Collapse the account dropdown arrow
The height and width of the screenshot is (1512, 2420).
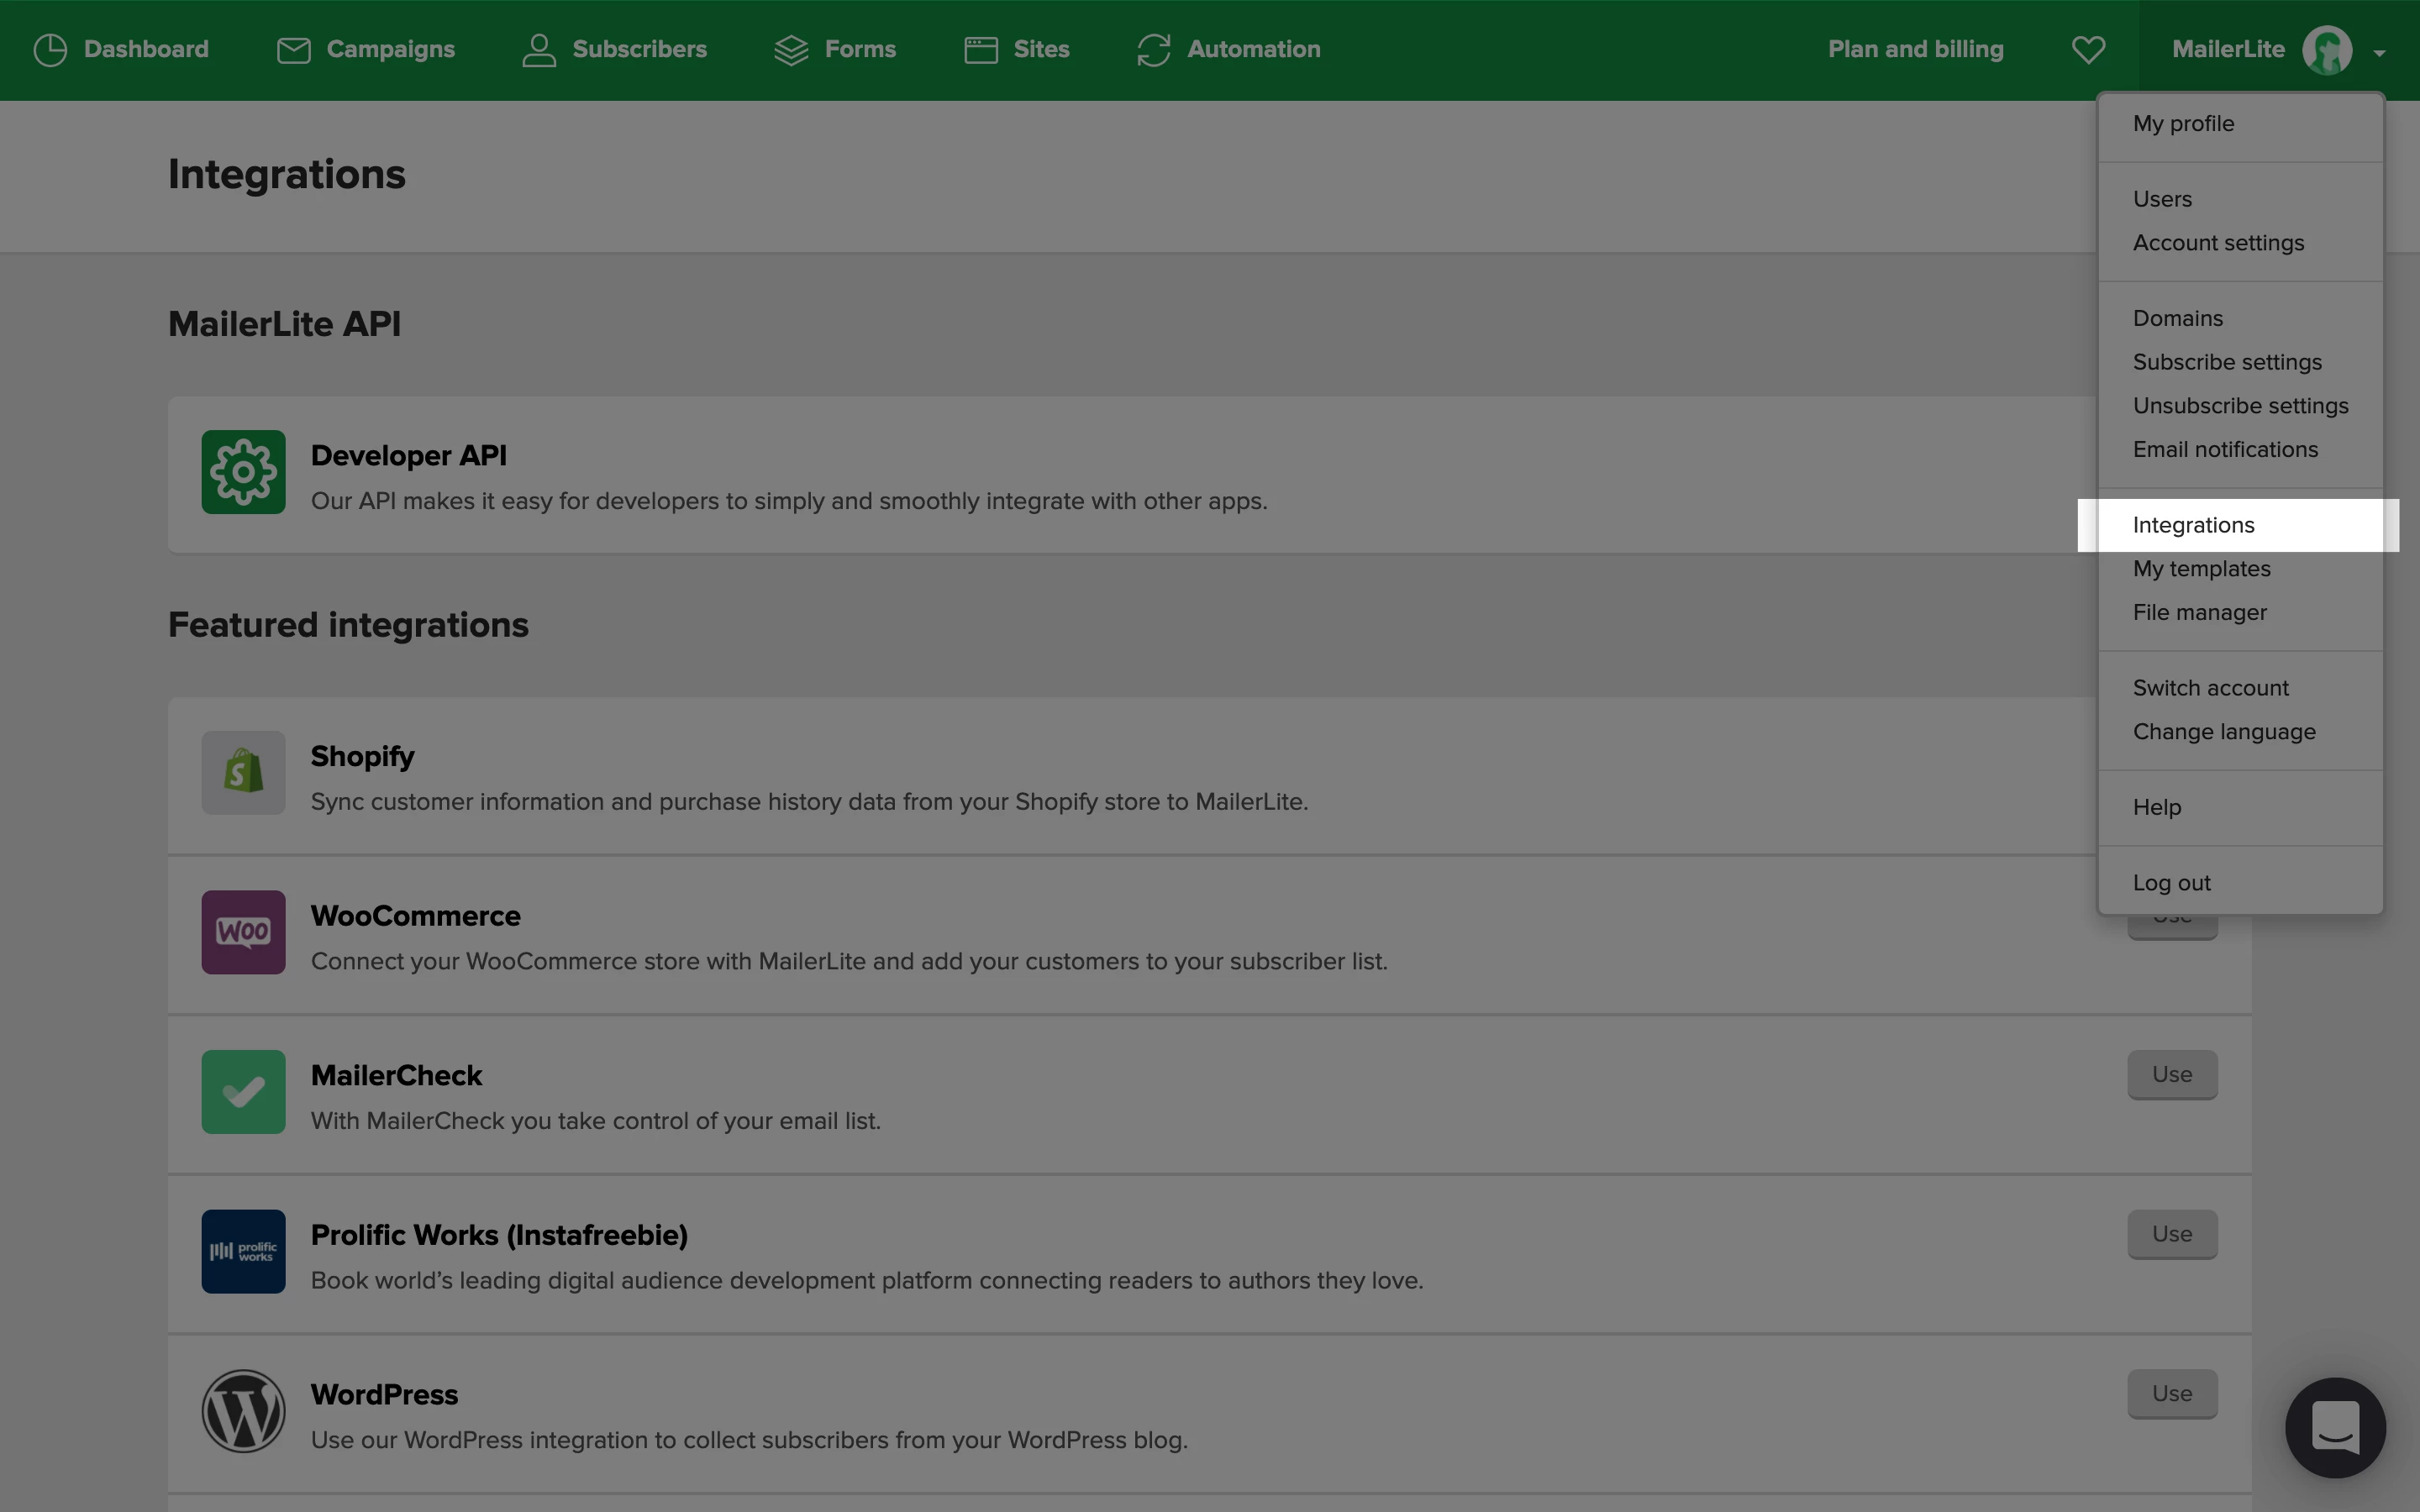coord(2379,52)
